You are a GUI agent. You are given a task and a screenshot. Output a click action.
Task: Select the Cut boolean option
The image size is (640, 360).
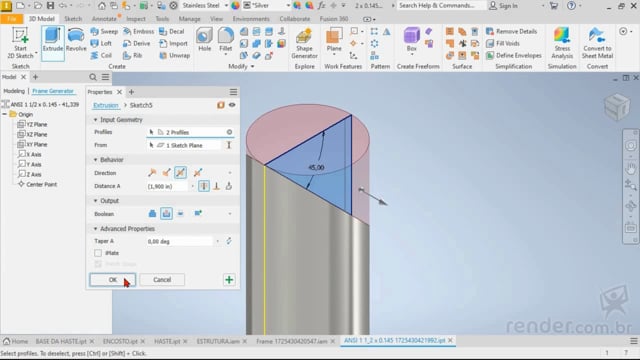167,213
